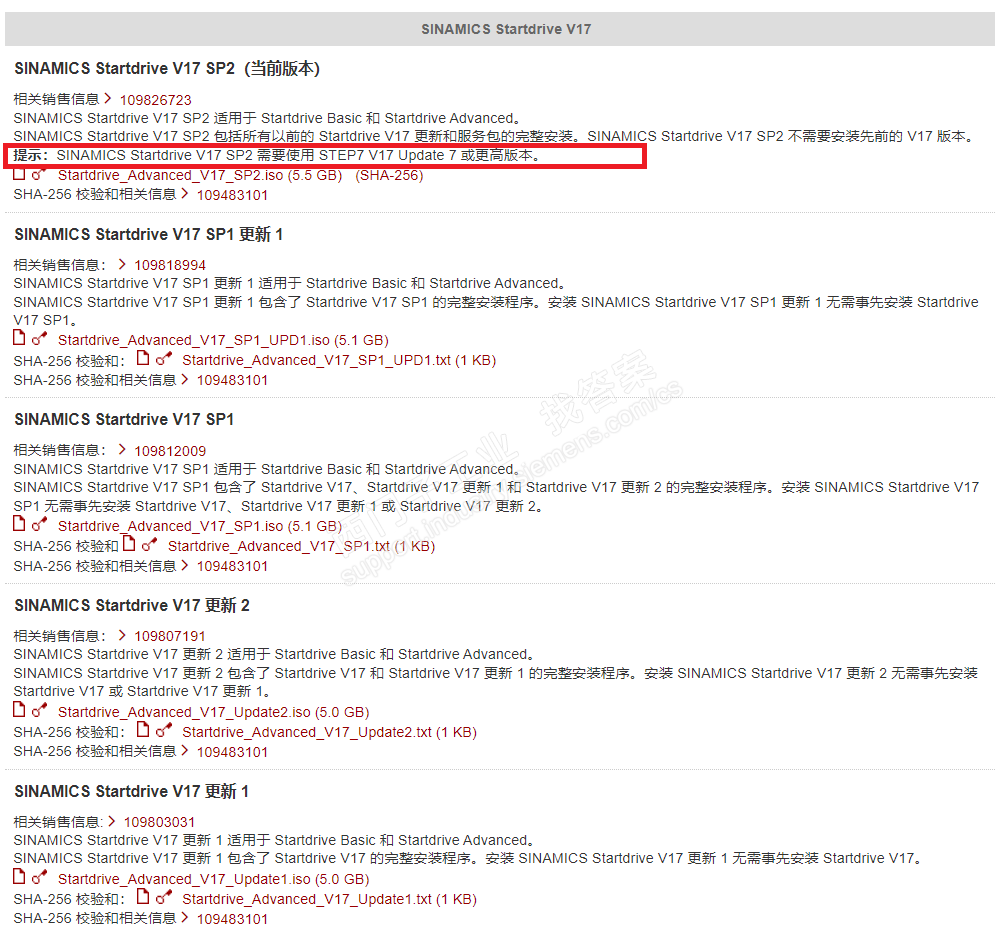1002x933 pixels.
Task: Click file icon before Startdrive_Advanced_V17_Update1.txt
Action: (x=143, y=897)
